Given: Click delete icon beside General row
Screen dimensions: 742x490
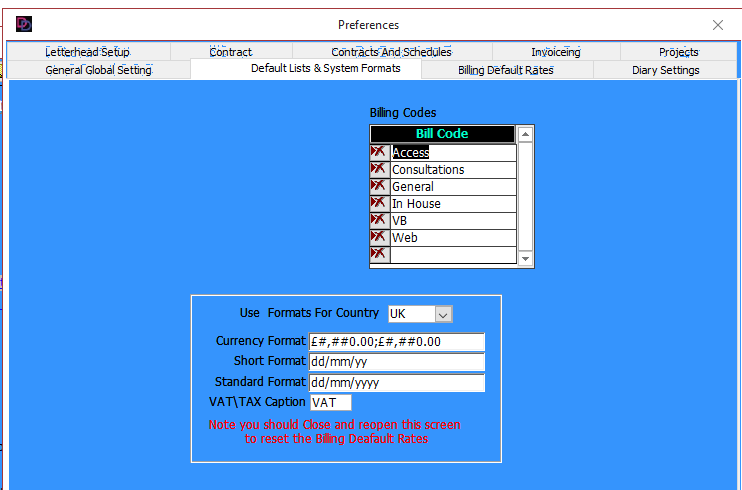Looking at the screenshot, I should 380,187.
